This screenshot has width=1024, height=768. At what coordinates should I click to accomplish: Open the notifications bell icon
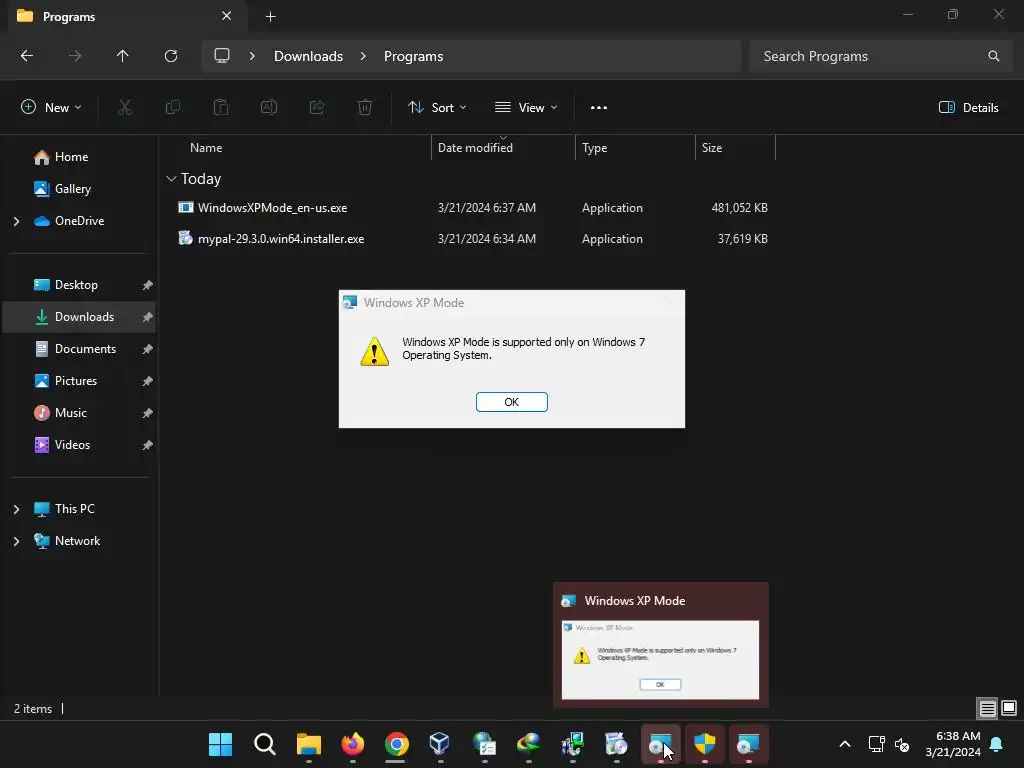pos(997,744)
